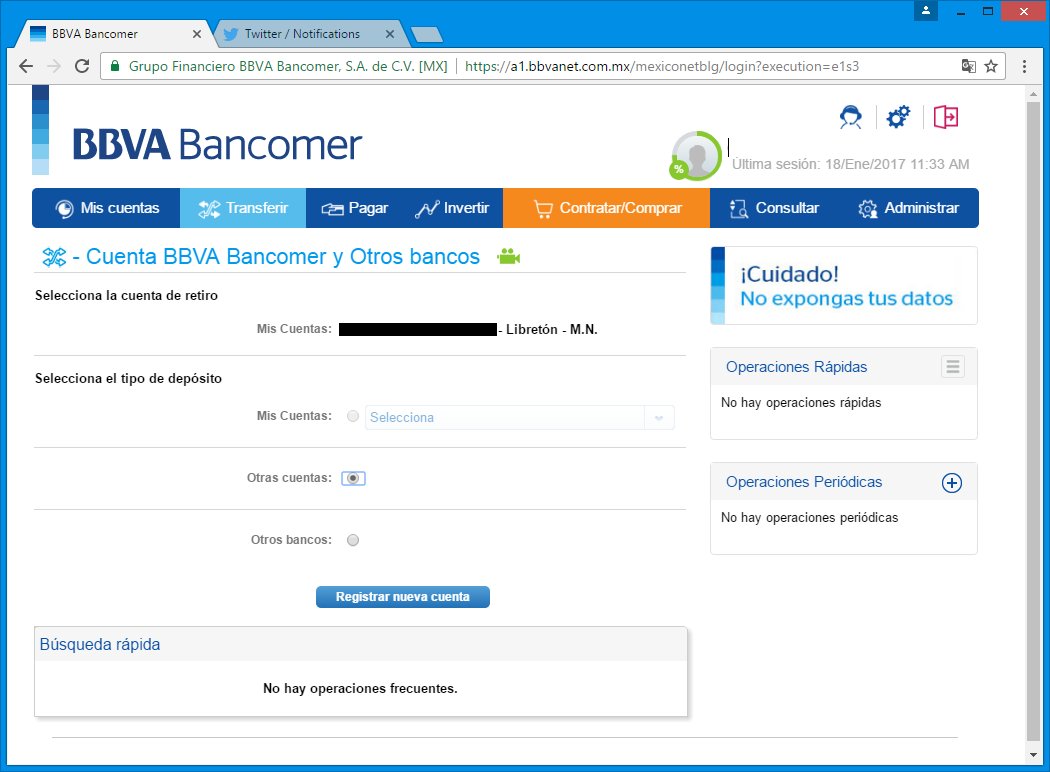Open the Mis cuentas menu
The width and height of the screenshot is (1050, 772).
[106, 208]
